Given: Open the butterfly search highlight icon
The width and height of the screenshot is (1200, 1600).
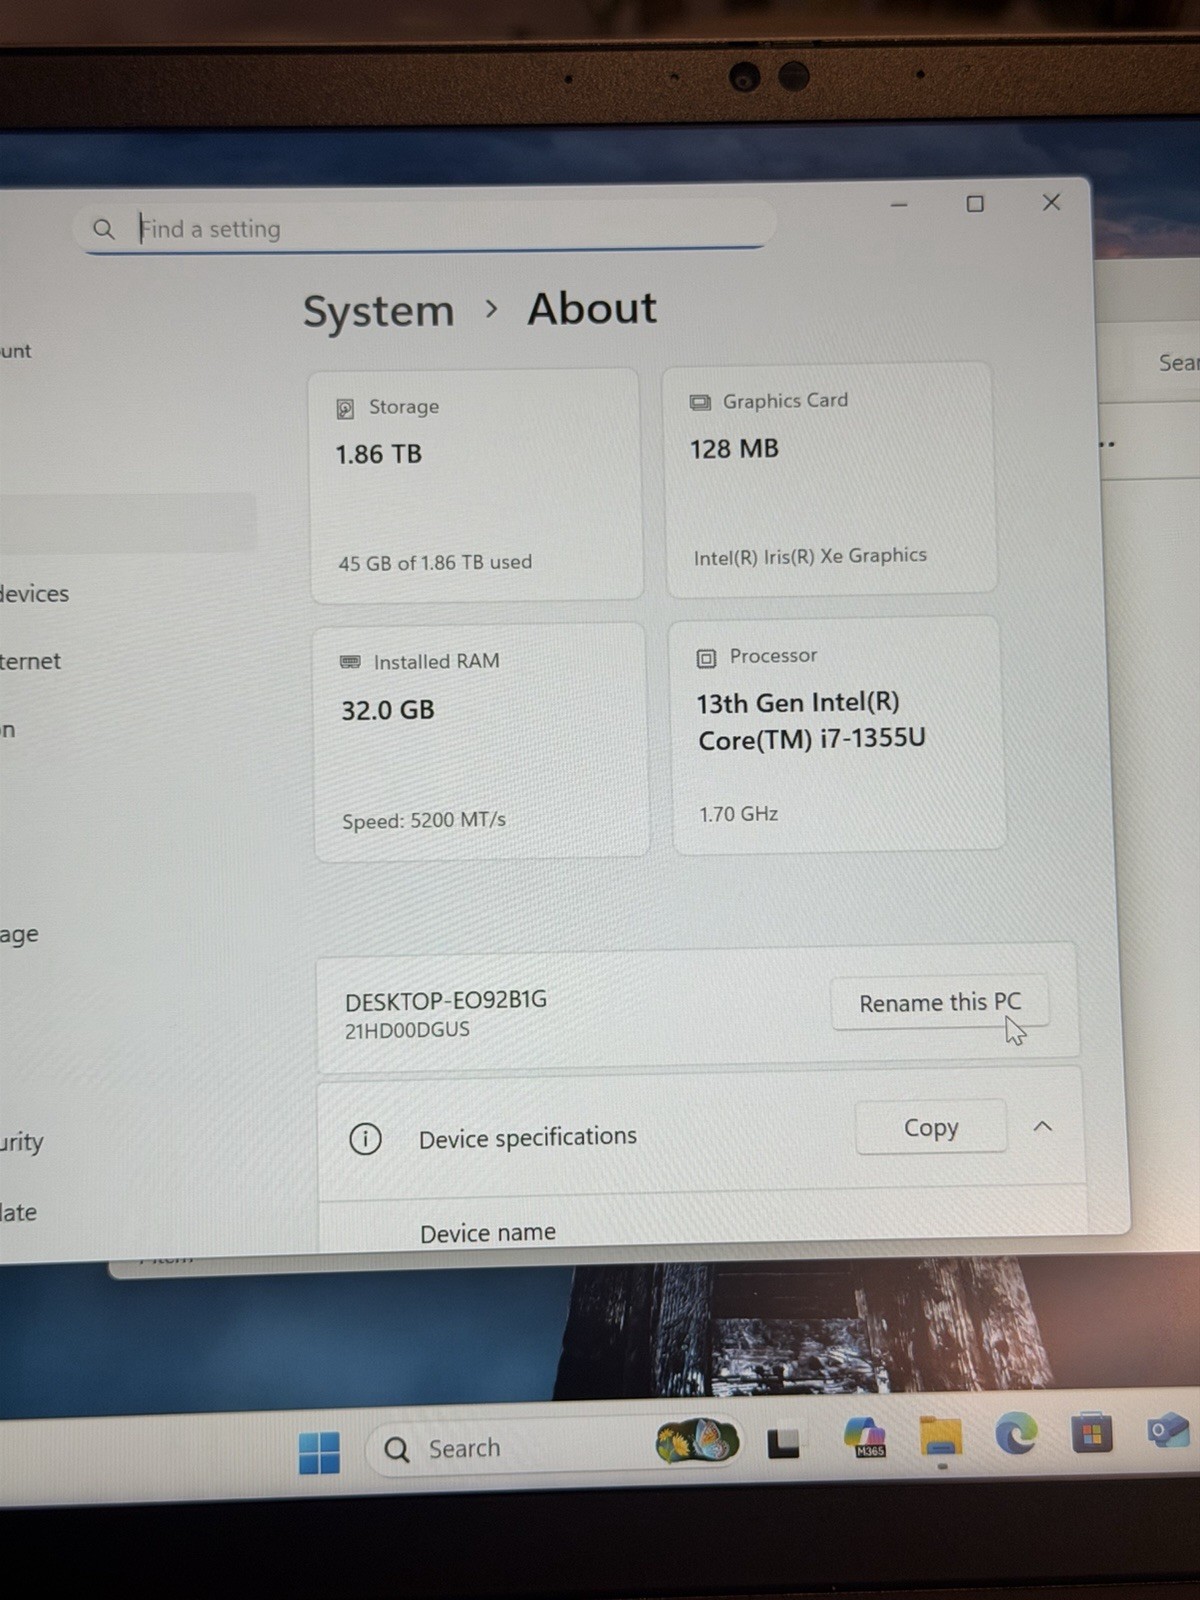Looking at the screenshot, I should pos(697,1442).
